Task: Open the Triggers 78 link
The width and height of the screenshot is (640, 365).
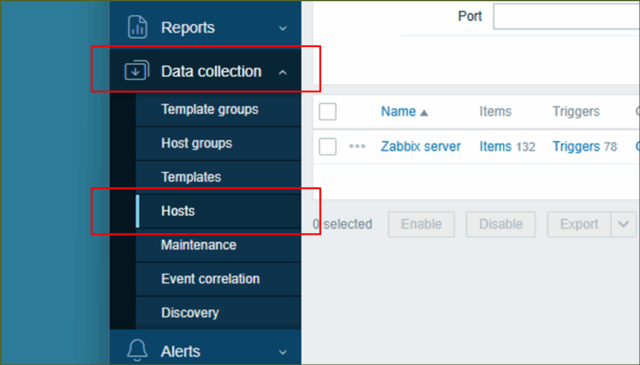Action: 584,147
